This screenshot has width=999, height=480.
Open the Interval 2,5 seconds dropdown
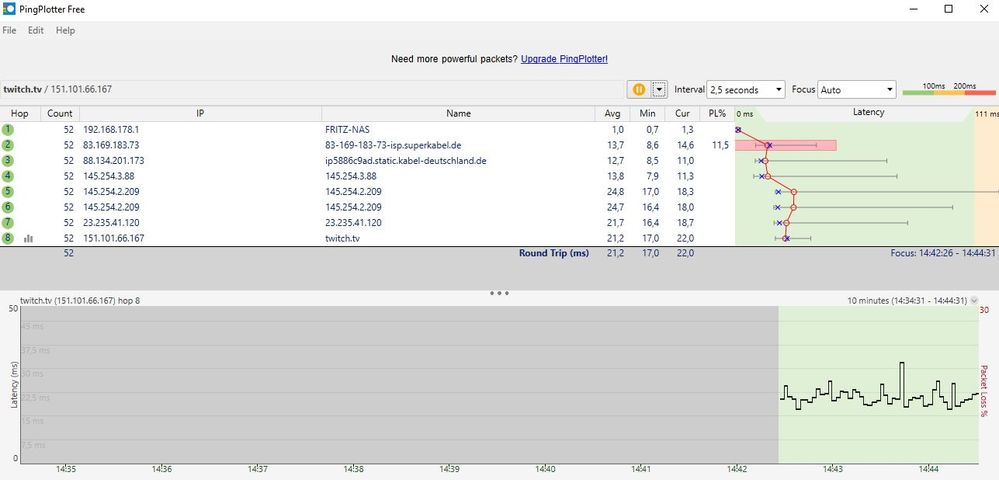746,90
